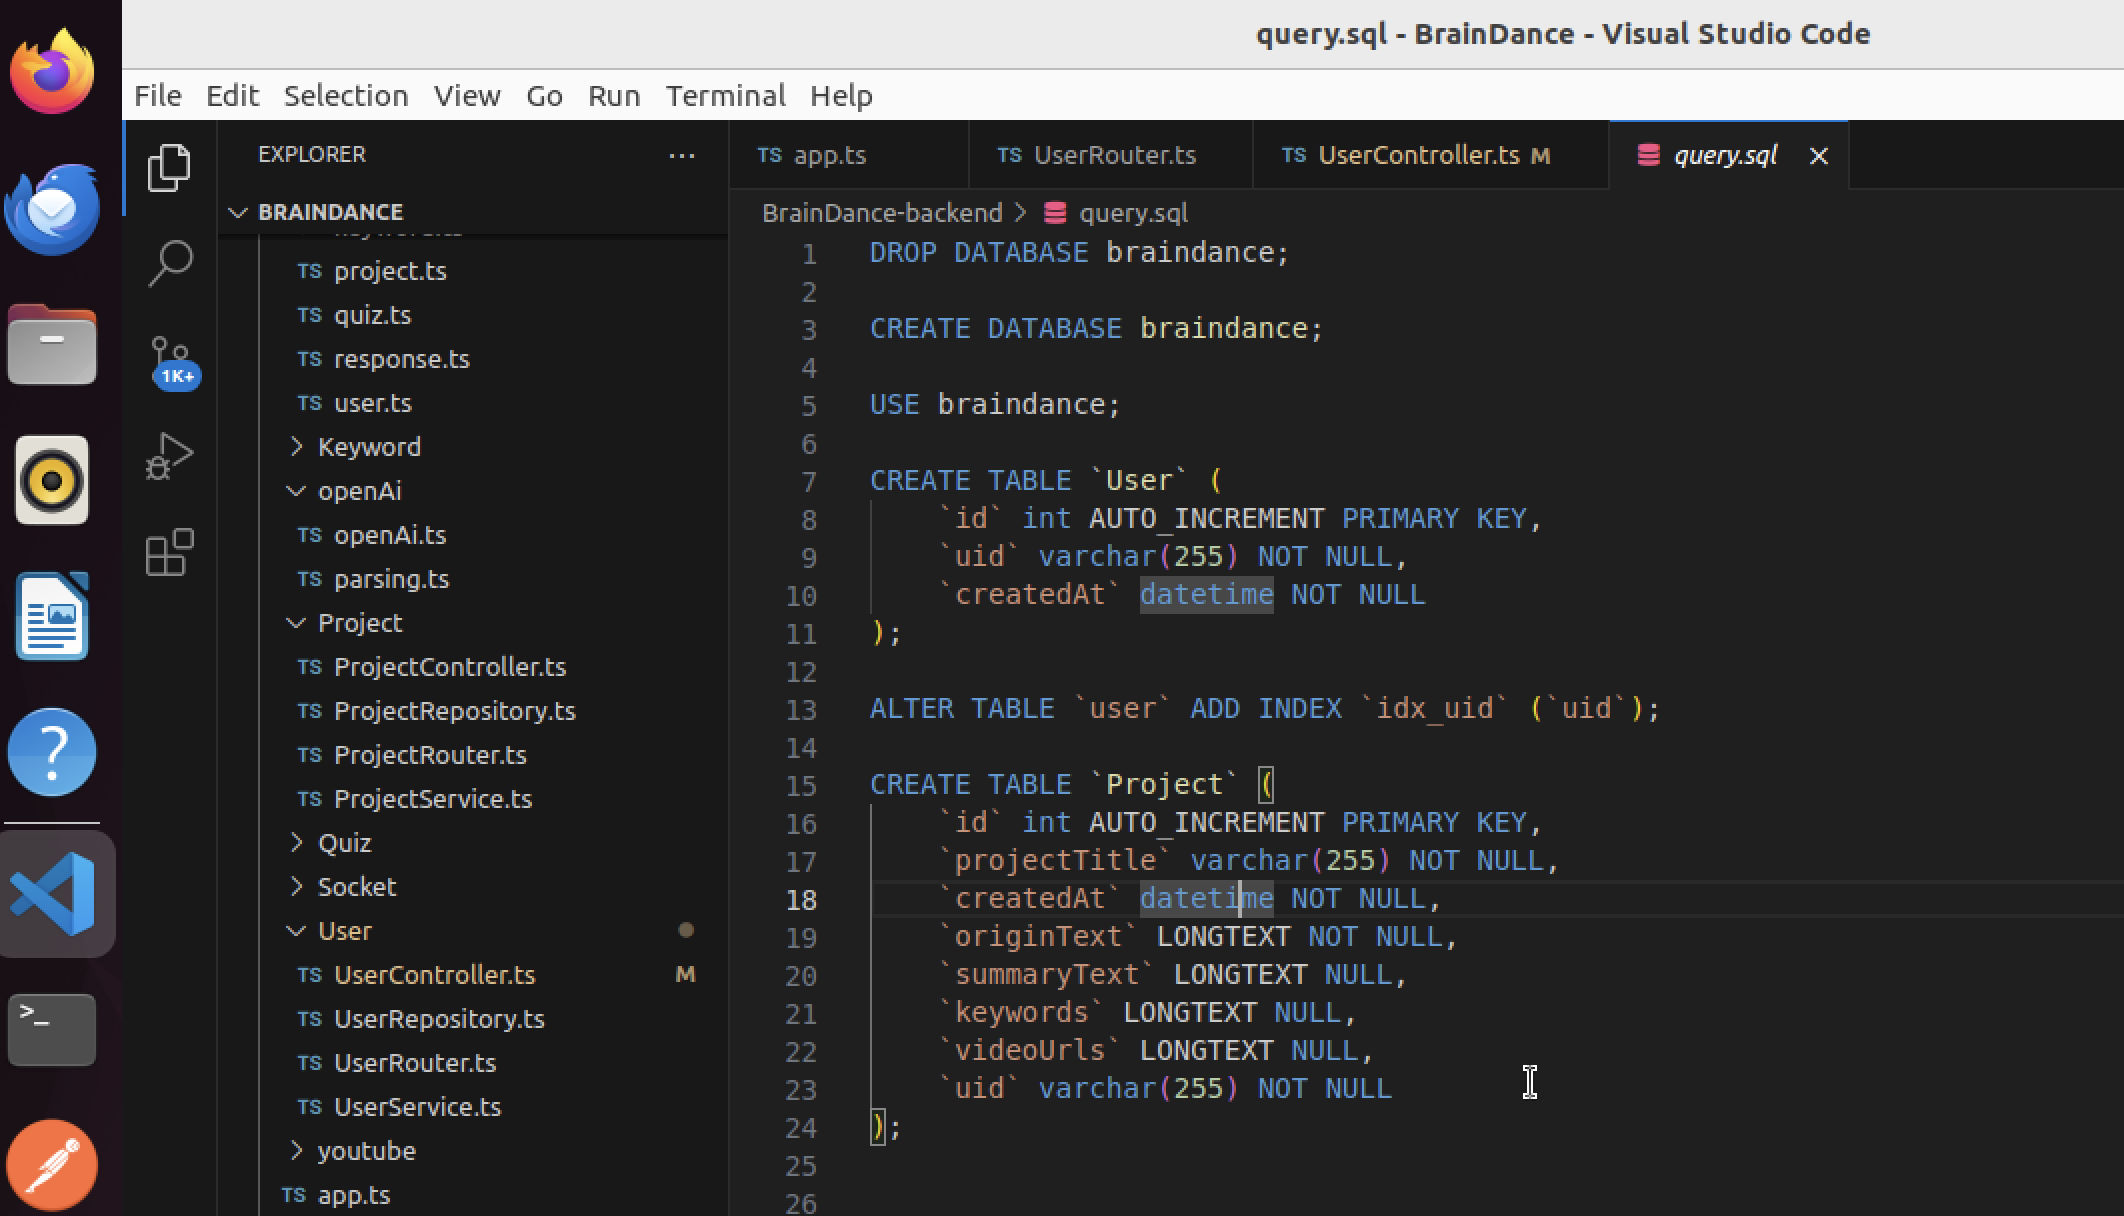Launch Thunderbird mail from the dock

point(52,208)
